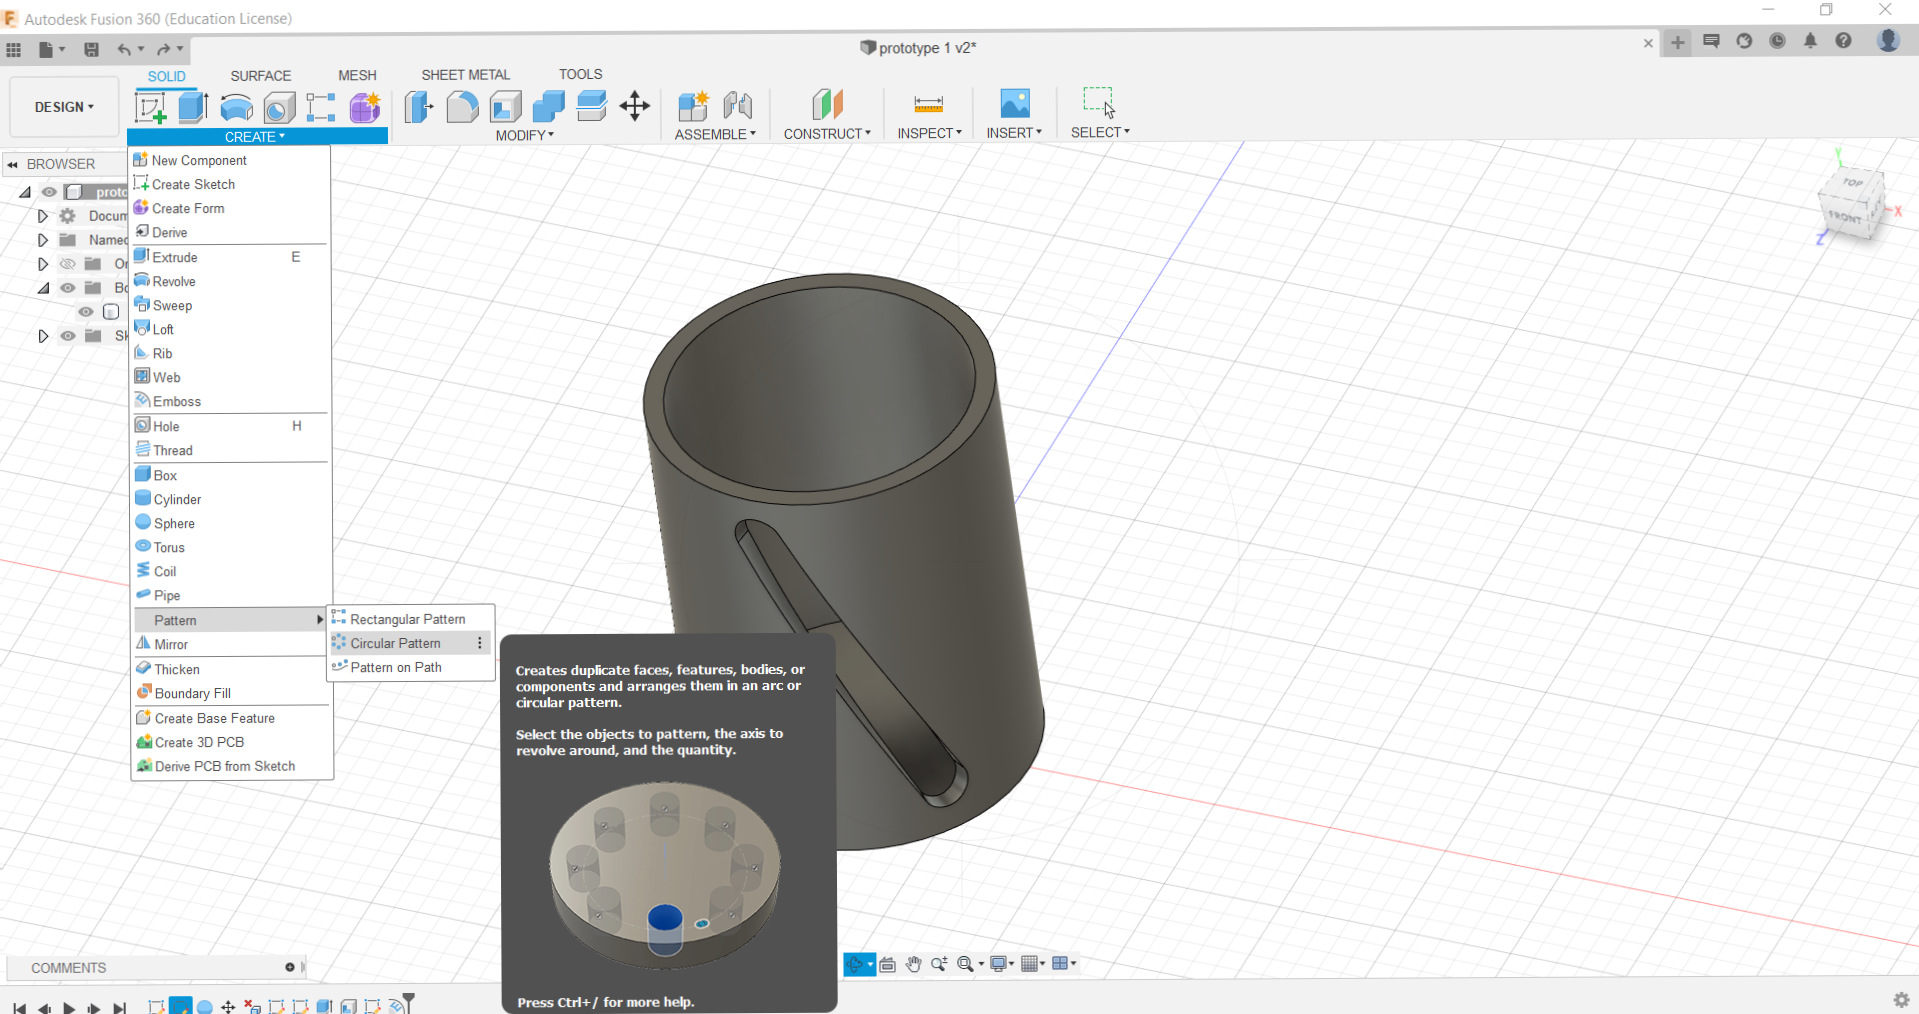
Task: Select the Fillet modify icon
Action: tap(462, 106)
